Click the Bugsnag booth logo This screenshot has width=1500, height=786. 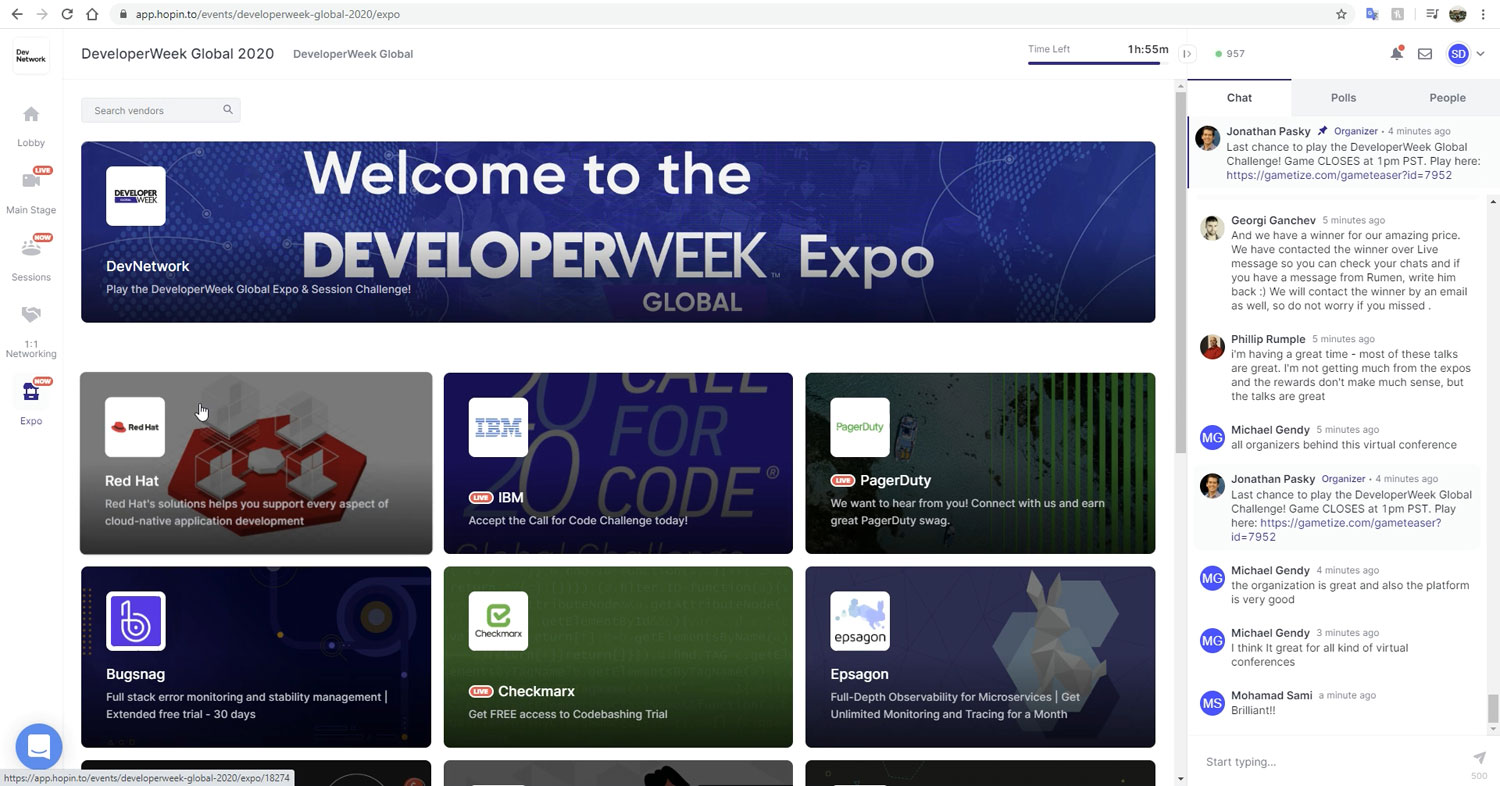point(135,621)
